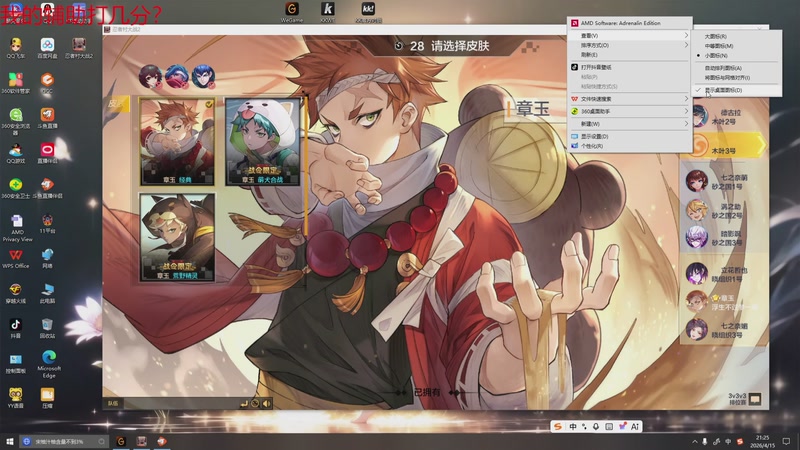This screenshot has height=450, width=800.
Task: Select the 章玉 经典 skin thumbnail
Action: pos(177,141)
